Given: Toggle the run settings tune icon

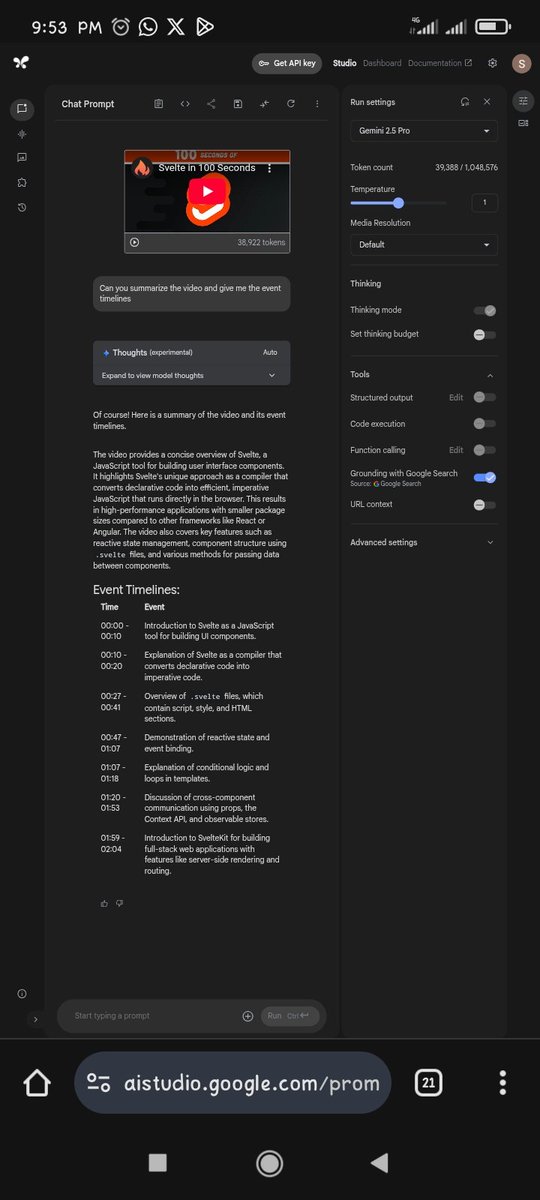Looking at the screenshot, I should (523, 100).
